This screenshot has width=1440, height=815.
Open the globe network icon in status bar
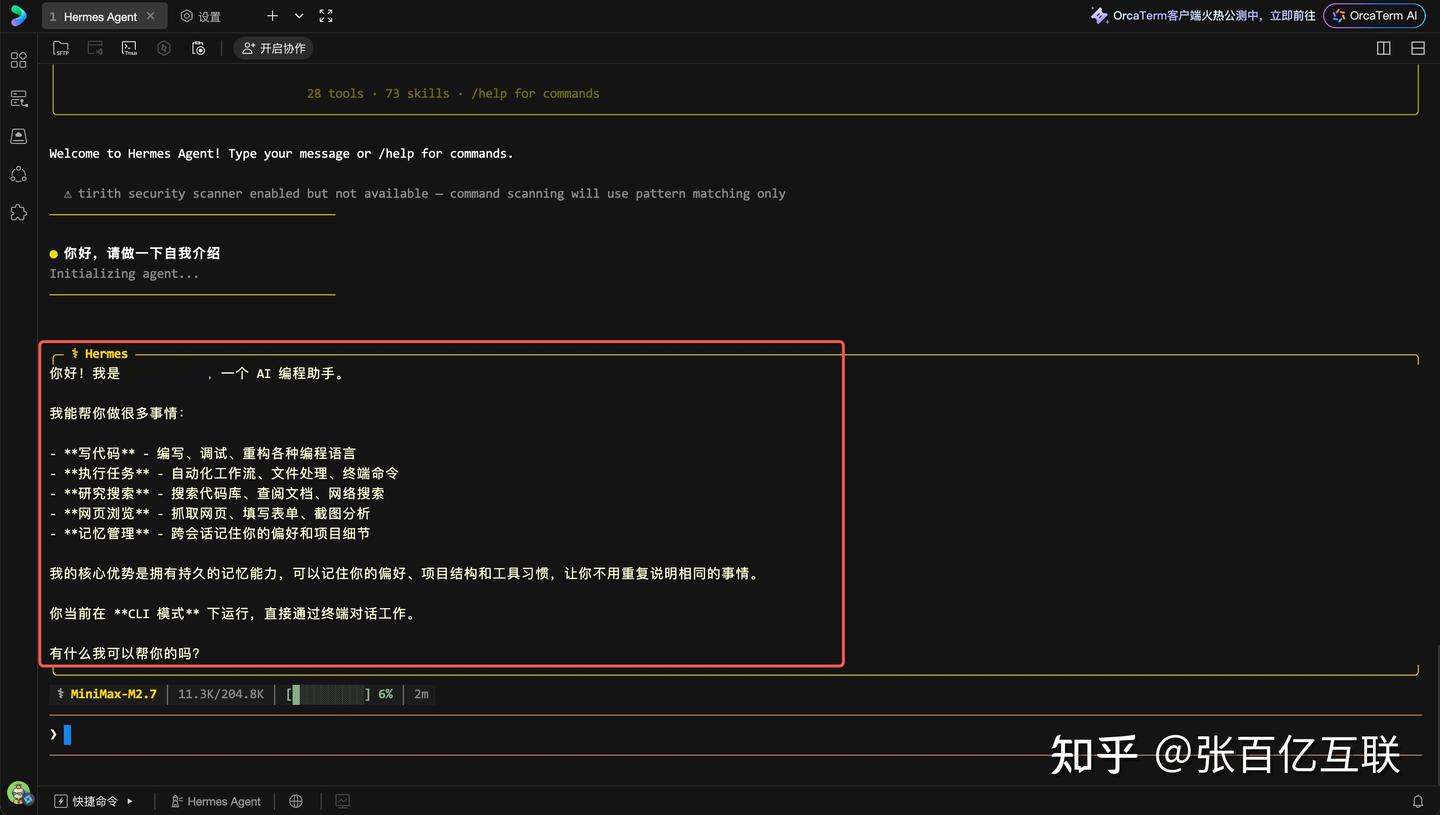click(x=296, y=801)
